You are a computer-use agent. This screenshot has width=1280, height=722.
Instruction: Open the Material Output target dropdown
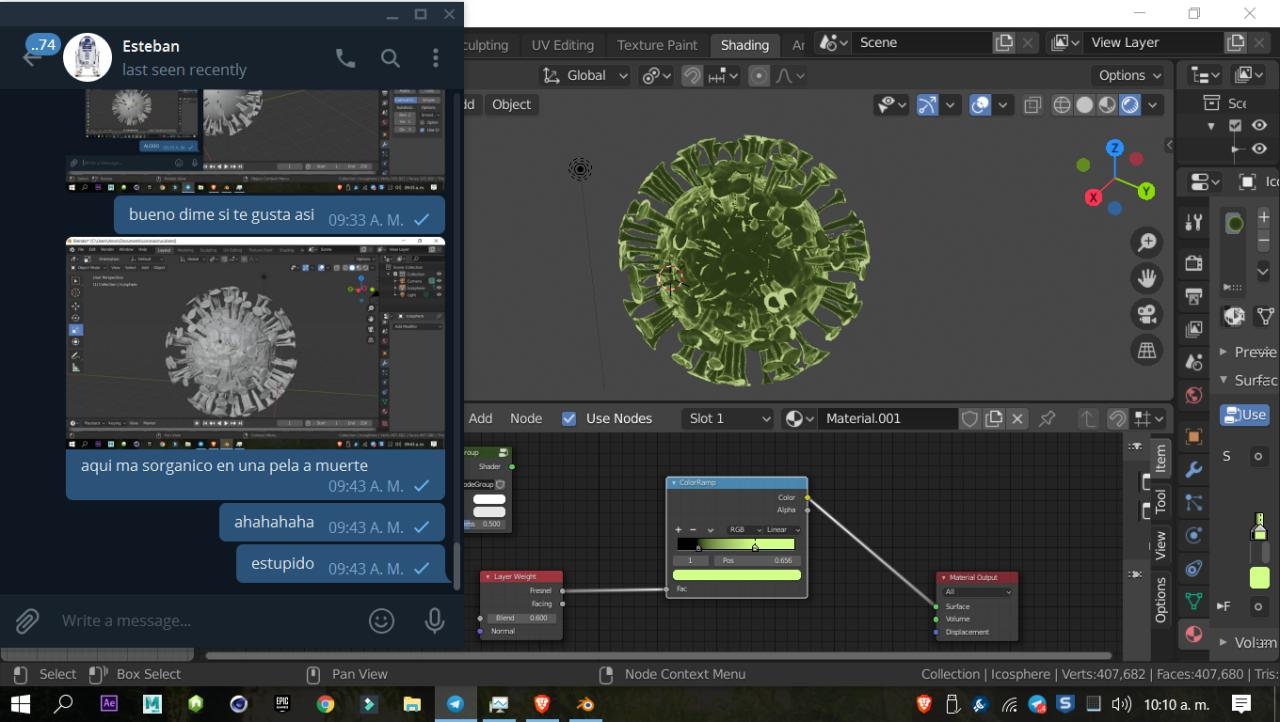tap(977, 592)
